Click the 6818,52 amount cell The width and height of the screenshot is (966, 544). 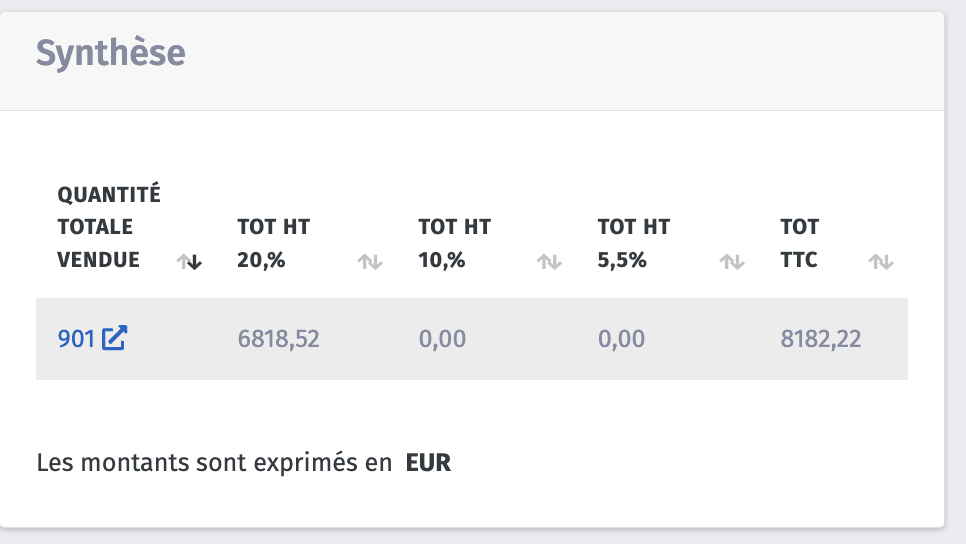(278, 339)
